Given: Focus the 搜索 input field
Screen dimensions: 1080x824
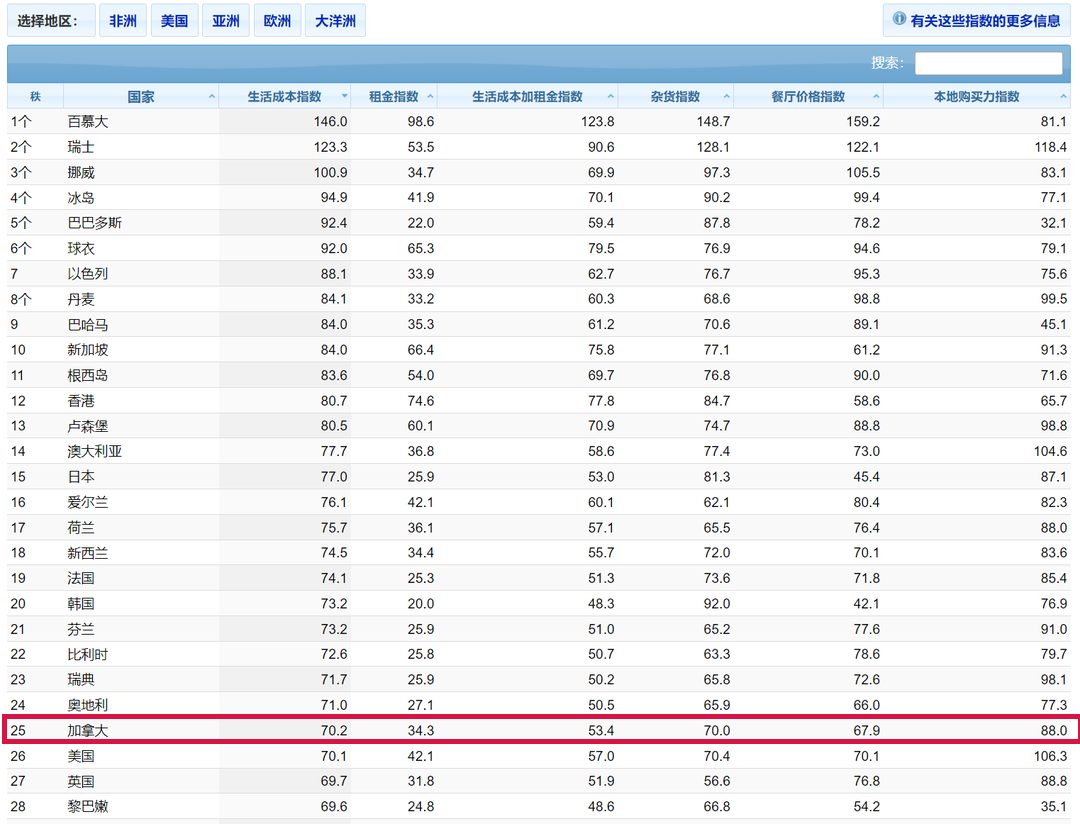Looking at the screenshot, I should 988,63.
